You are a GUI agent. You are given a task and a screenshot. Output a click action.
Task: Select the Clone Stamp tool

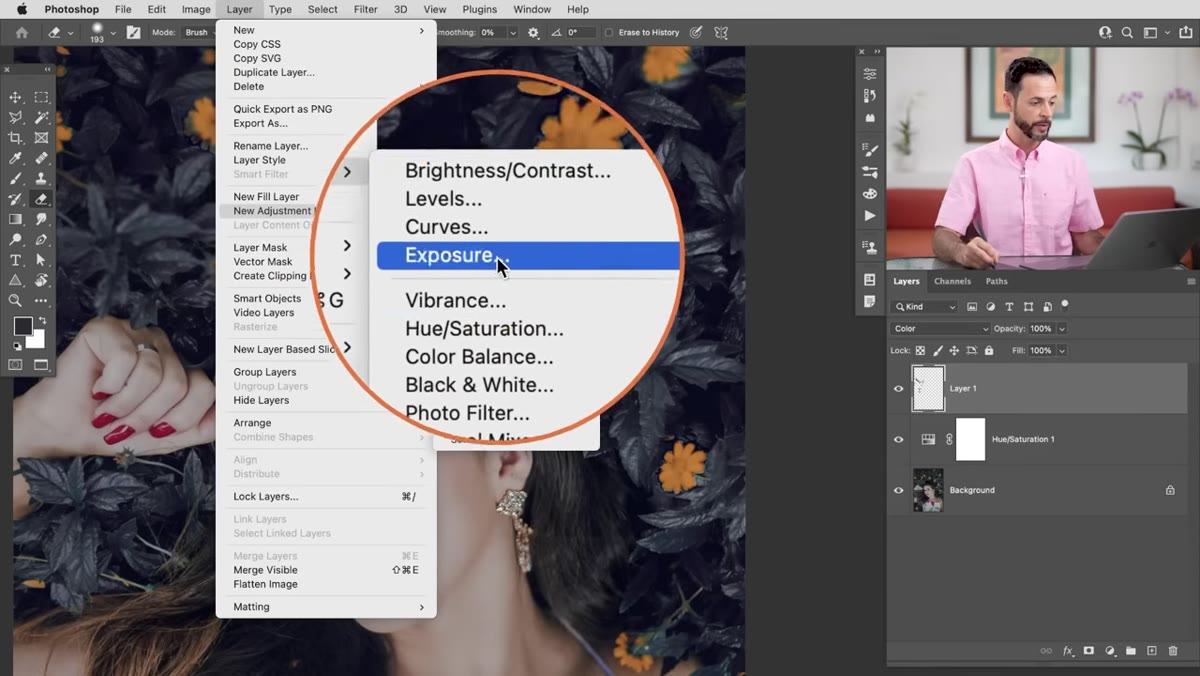coord(41,179)
